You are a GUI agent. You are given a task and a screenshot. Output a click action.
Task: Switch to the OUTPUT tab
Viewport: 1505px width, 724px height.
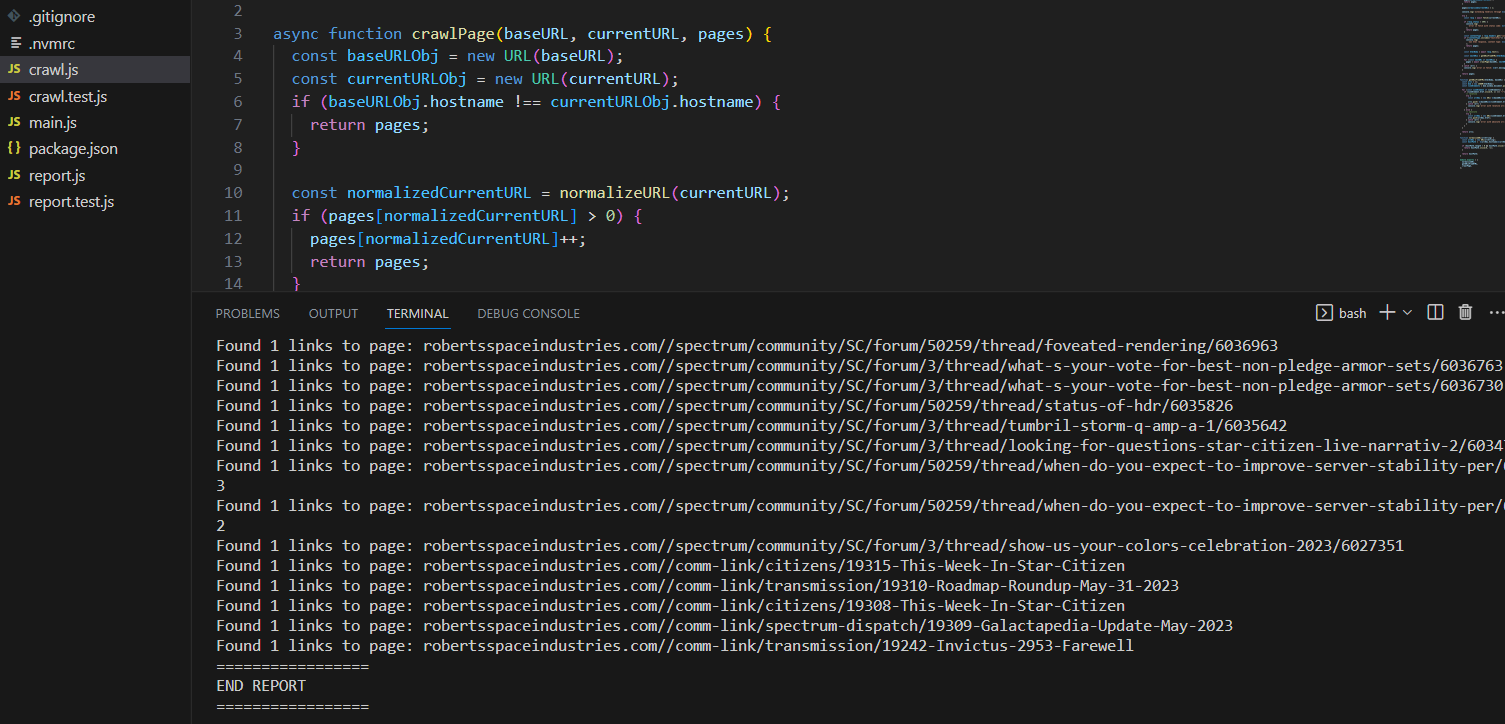[333, 314]
